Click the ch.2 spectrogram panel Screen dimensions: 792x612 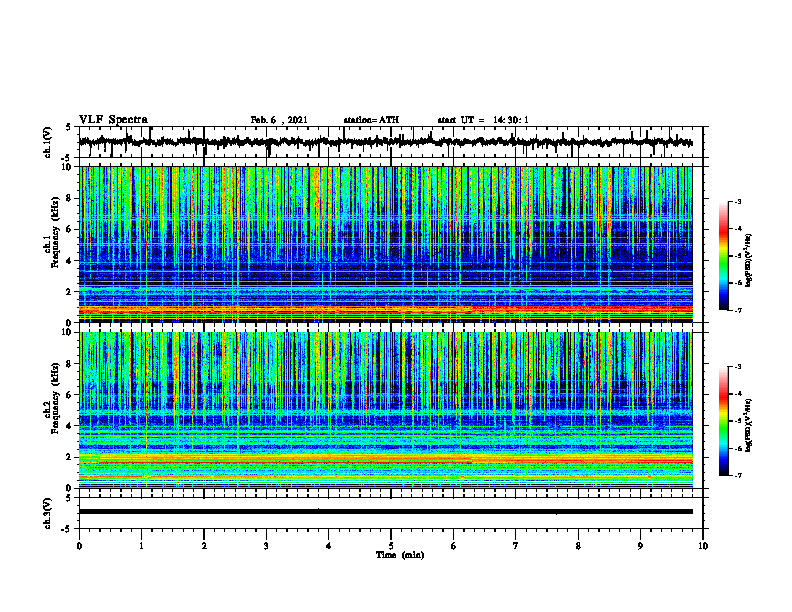click(x=385, y=410)
